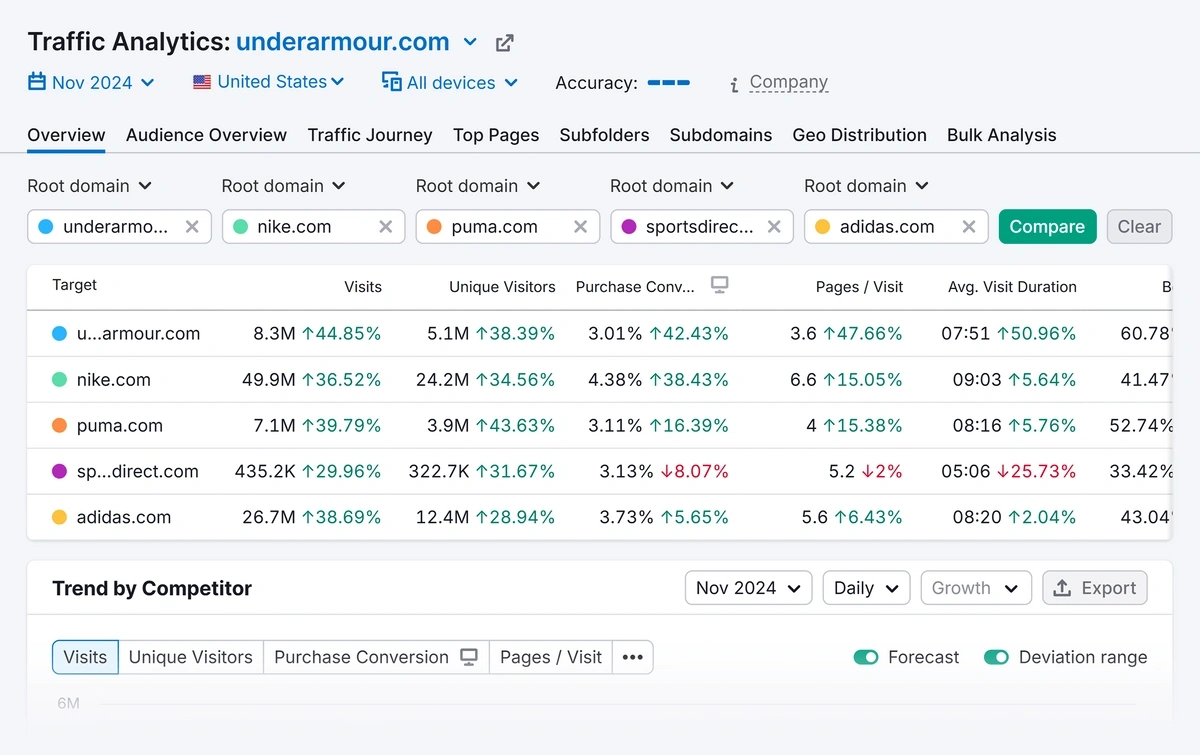Click the Target column header

coord(75,285)
